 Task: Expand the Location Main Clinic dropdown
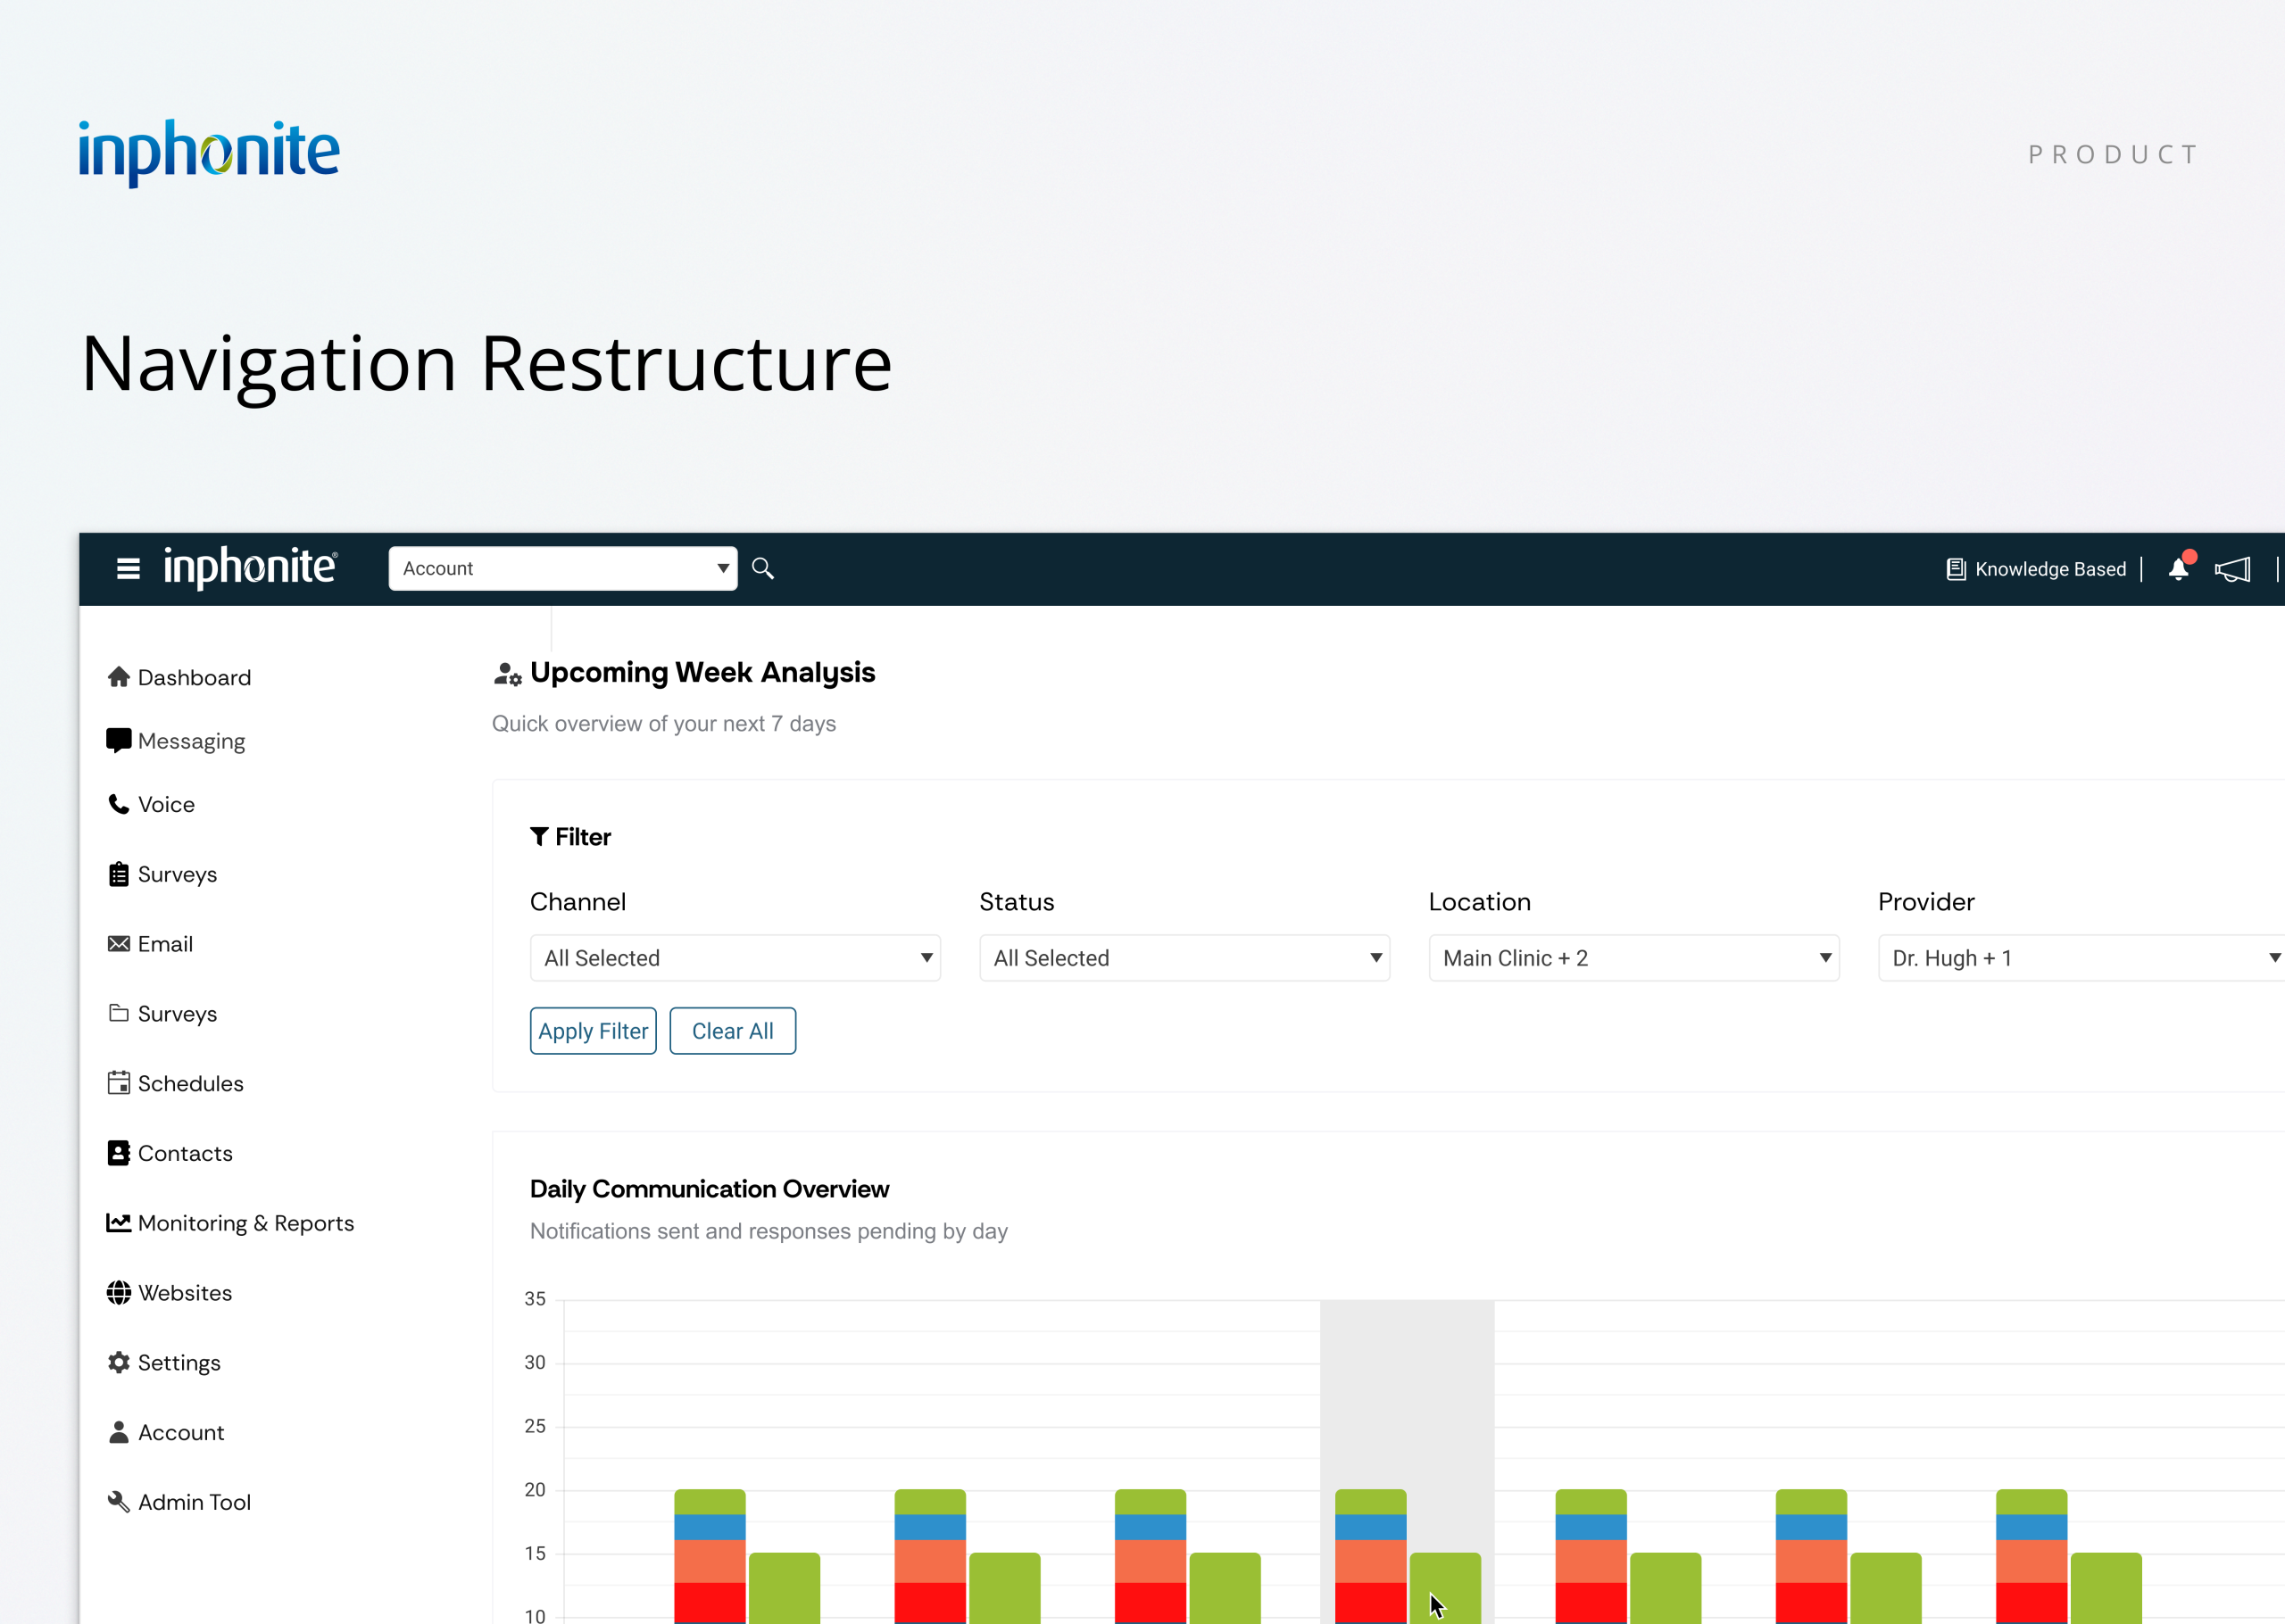[1633, 958]
